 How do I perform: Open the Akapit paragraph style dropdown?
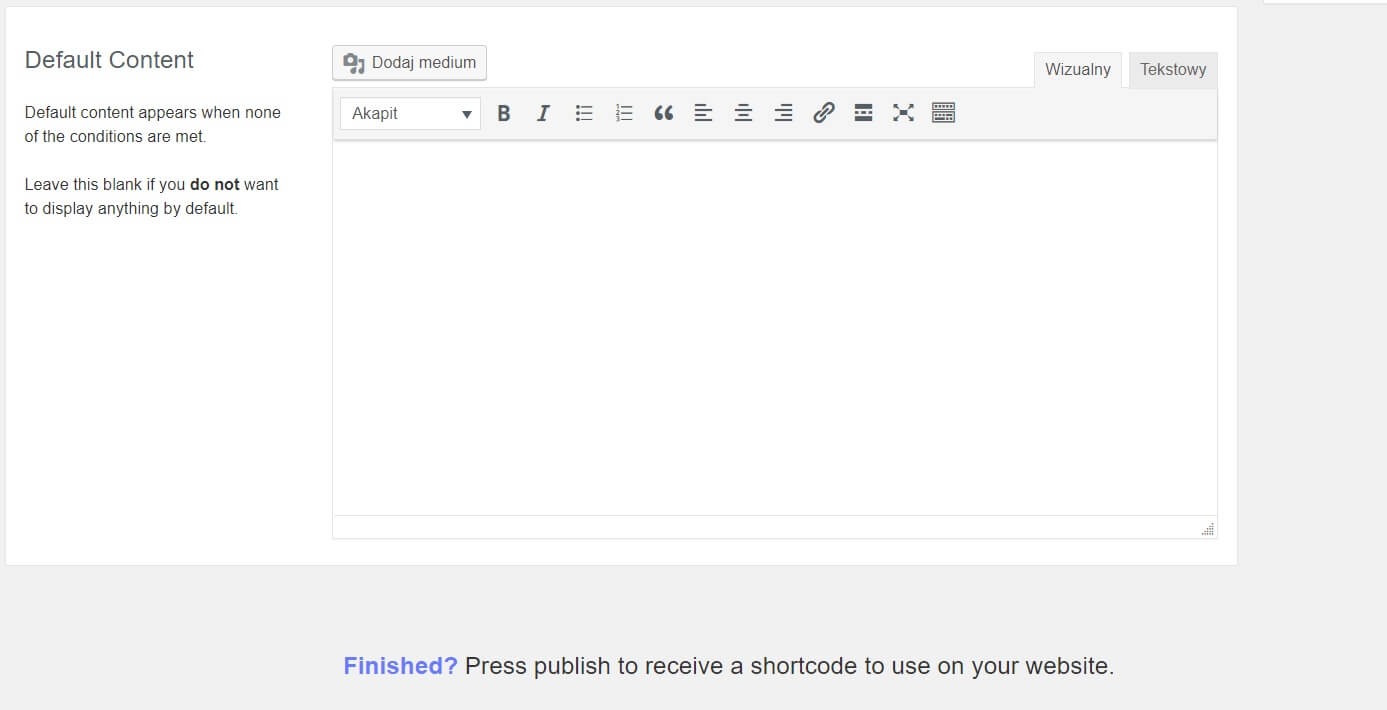click(400, 113)
